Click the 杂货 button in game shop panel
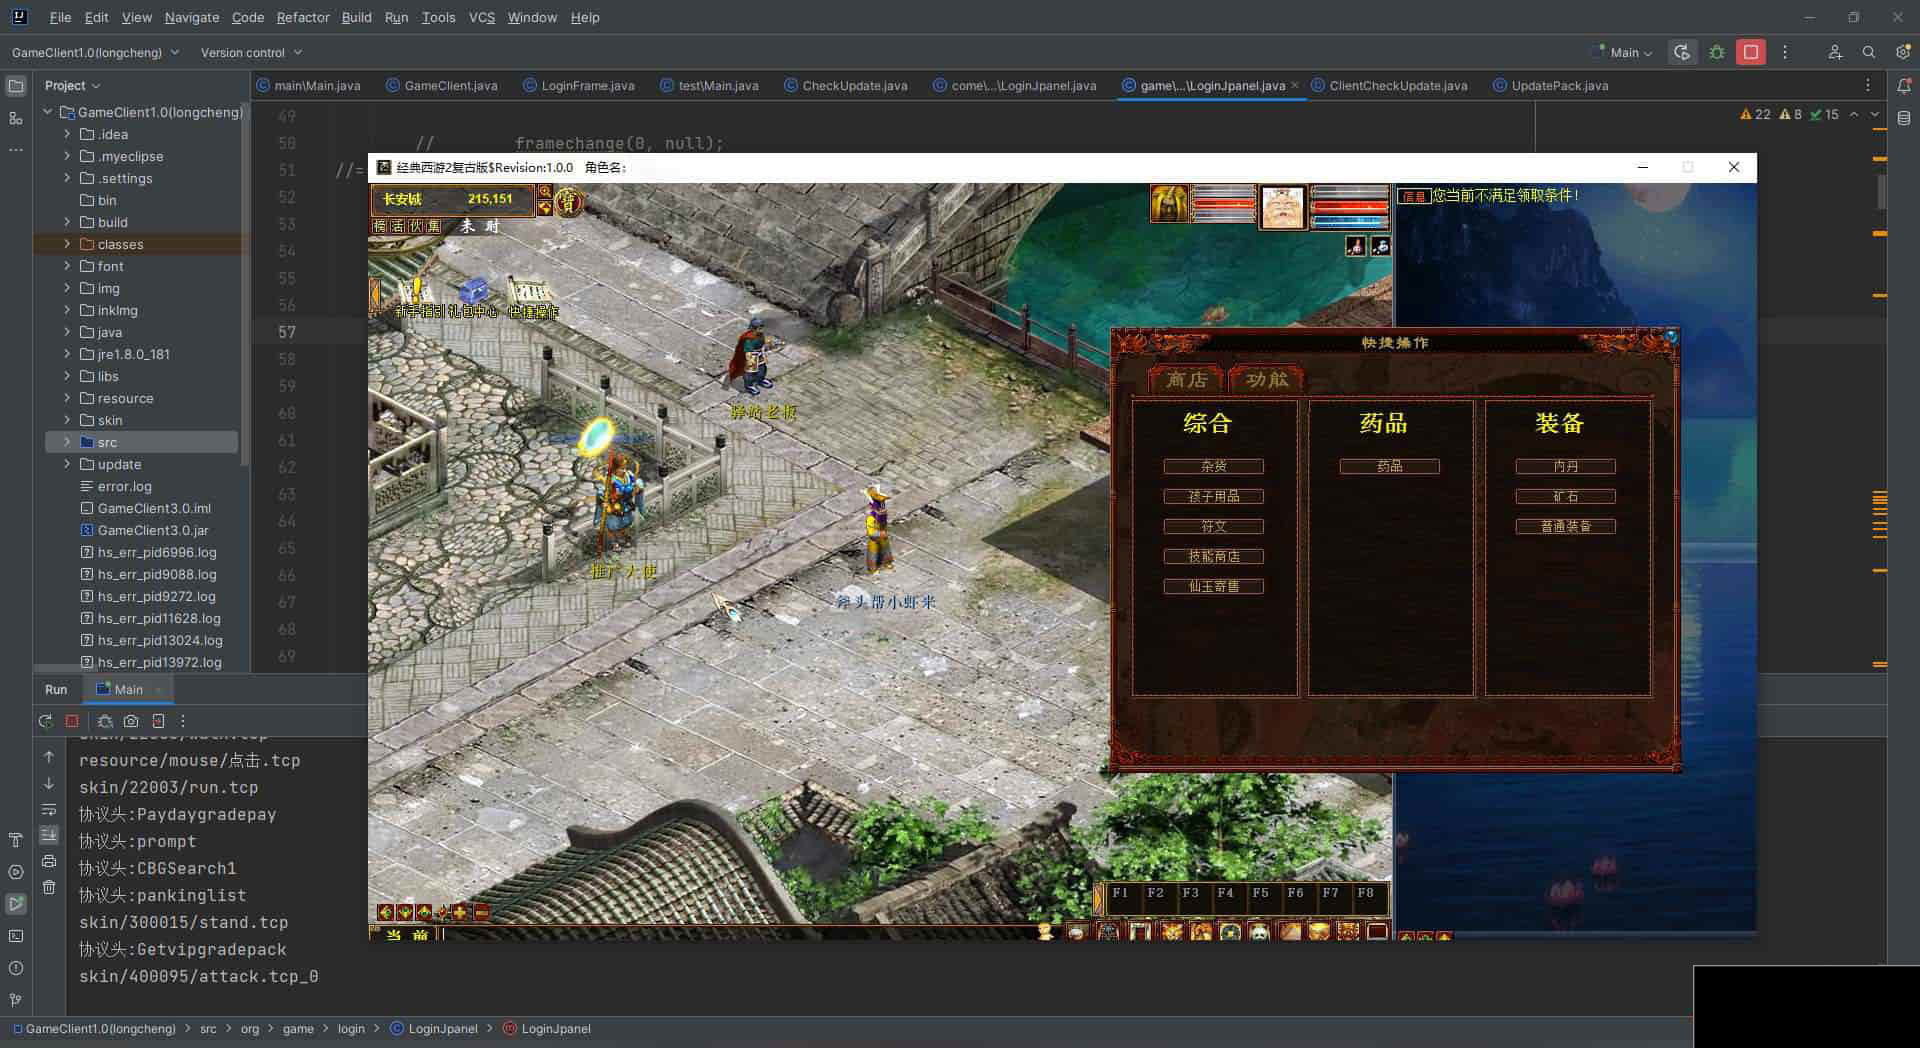The image size is (1920, 1048). [x=1213, y=467]
